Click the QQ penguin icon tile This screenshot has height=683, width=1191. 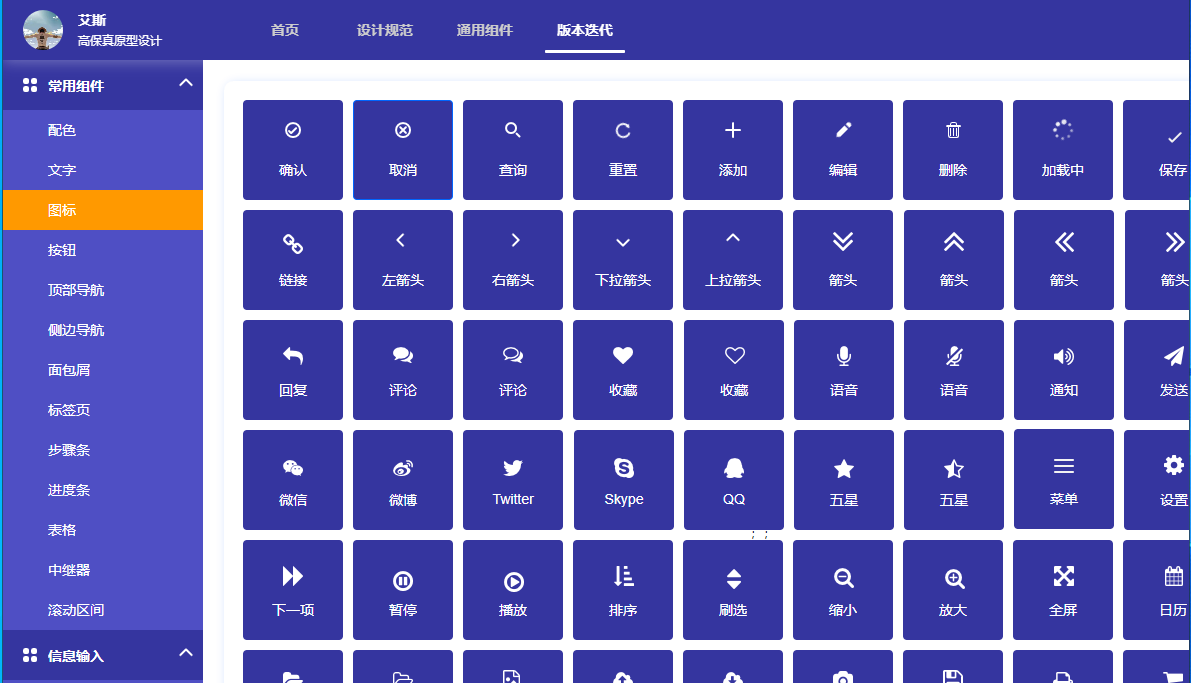(734, 480)
